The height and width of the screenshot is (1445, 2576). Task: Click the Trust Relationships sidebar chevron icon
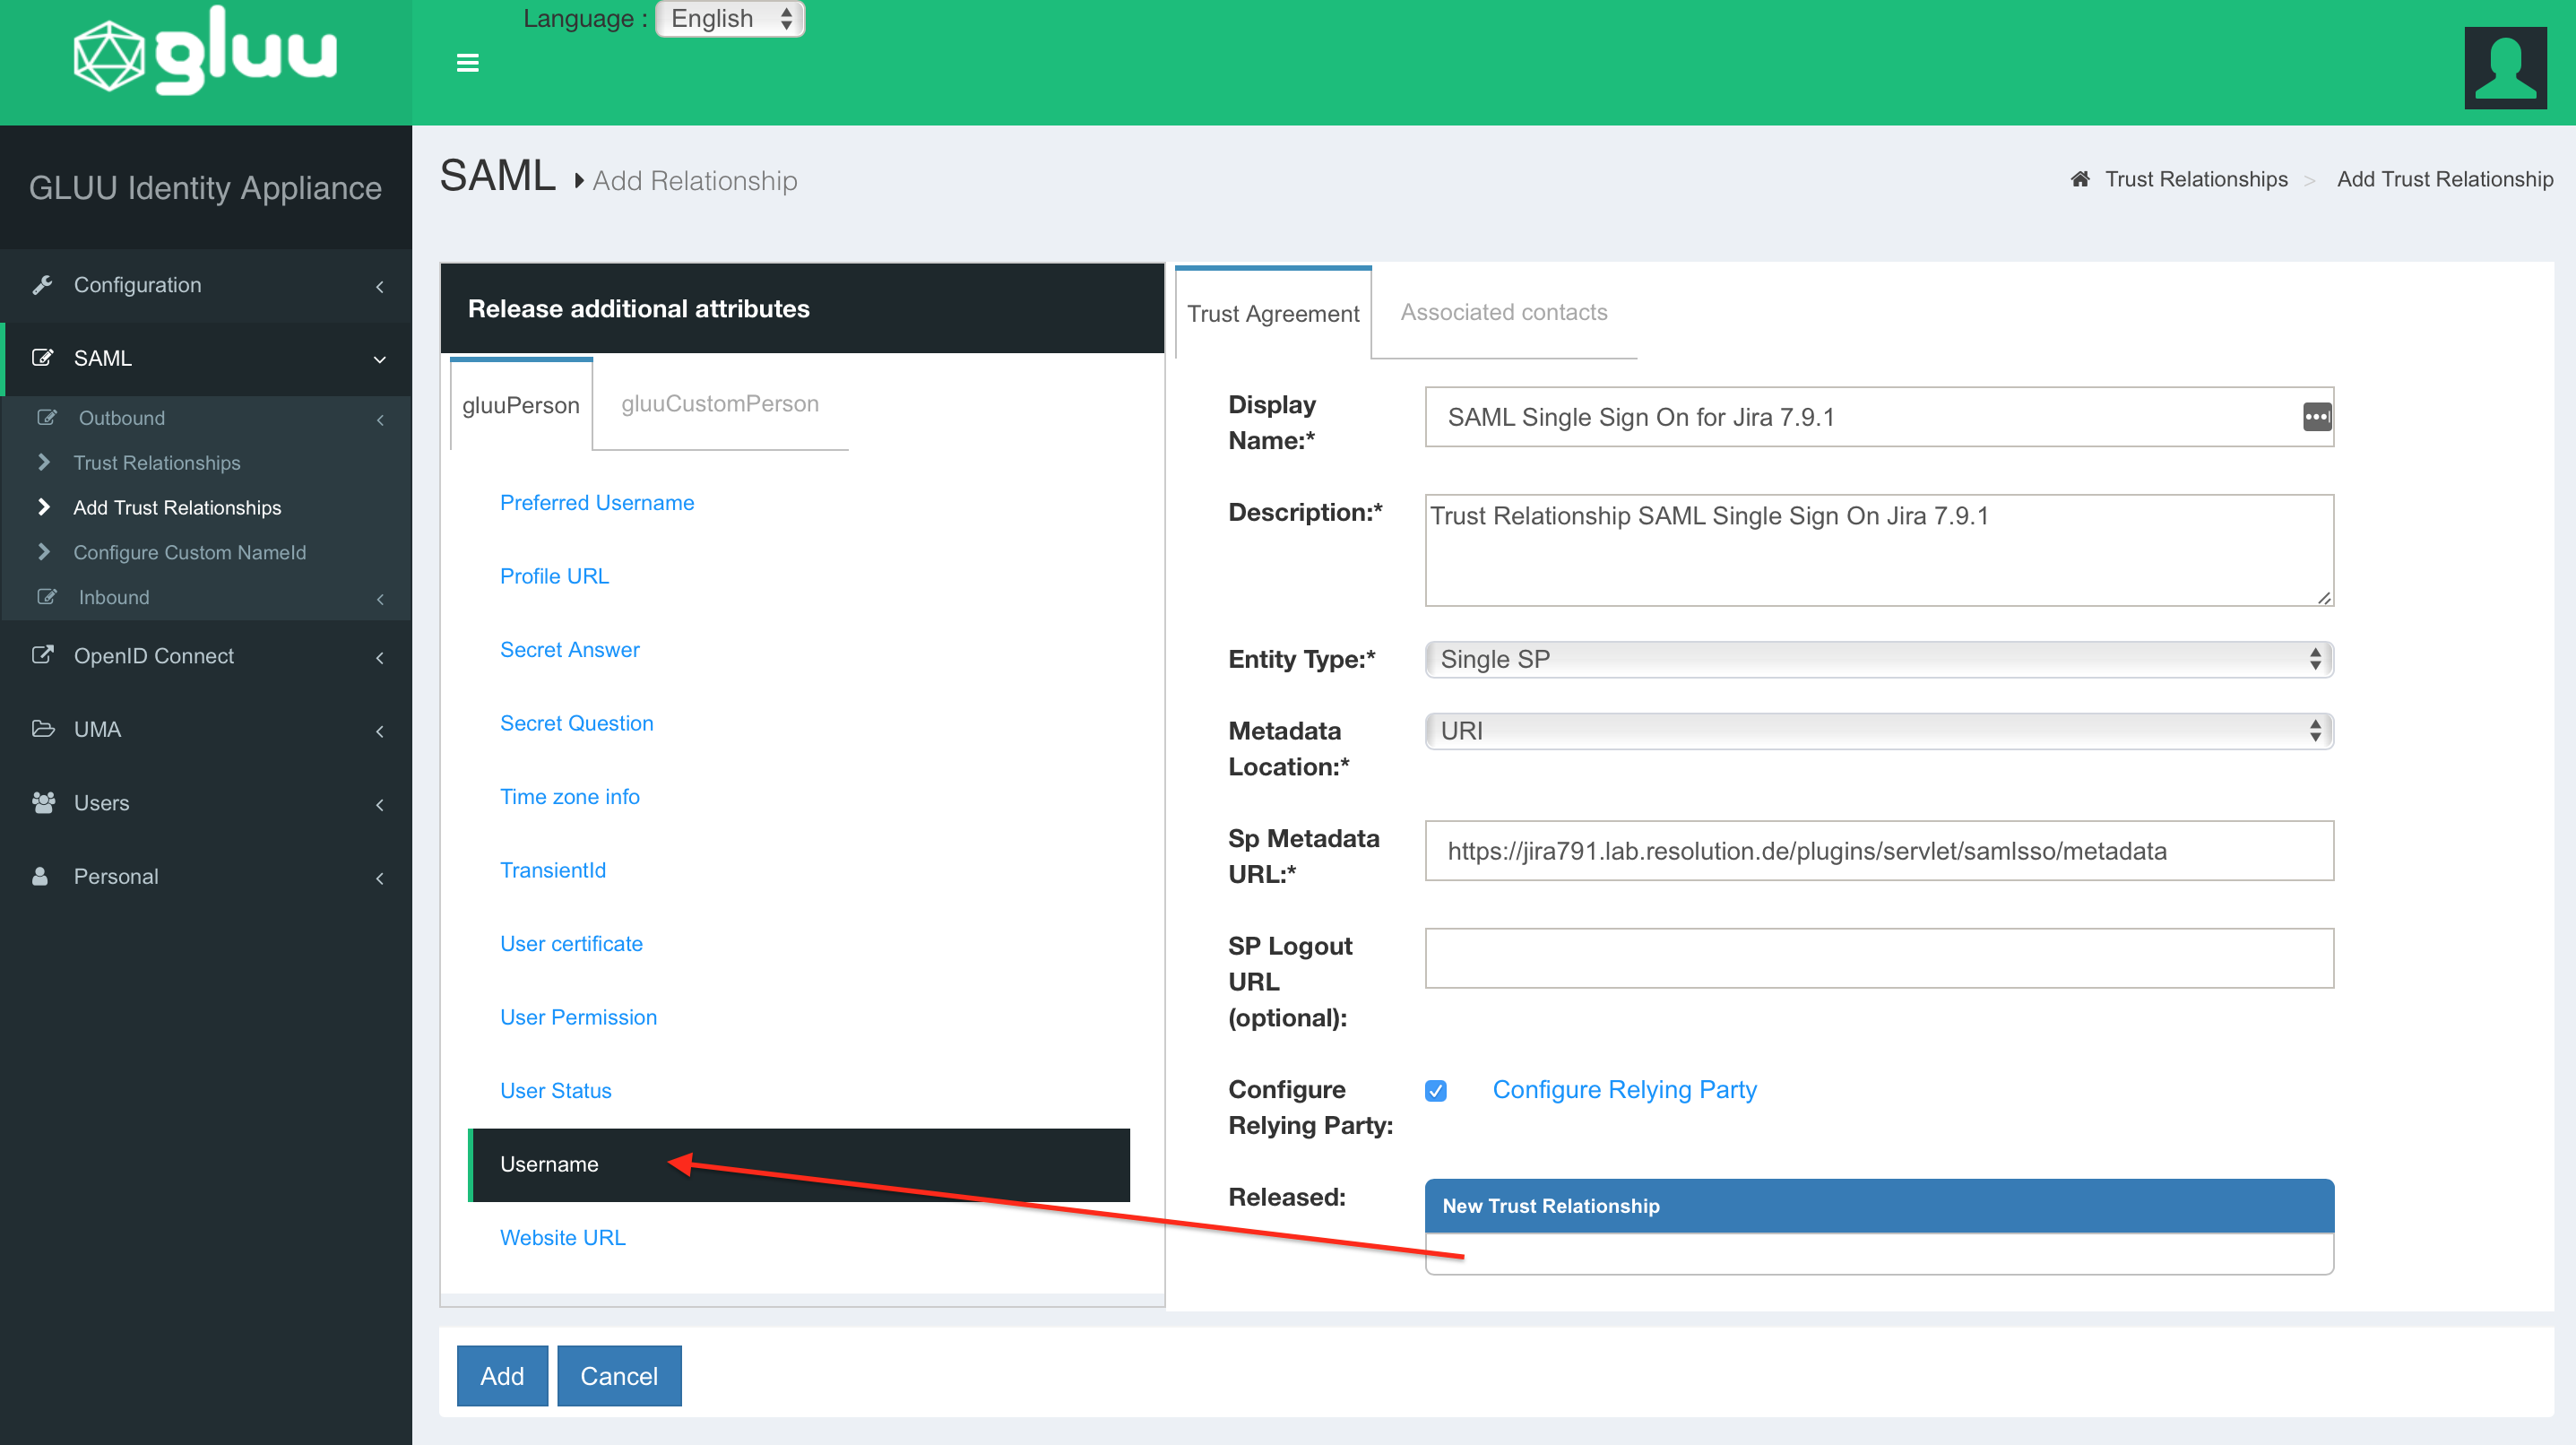point(43,462)
